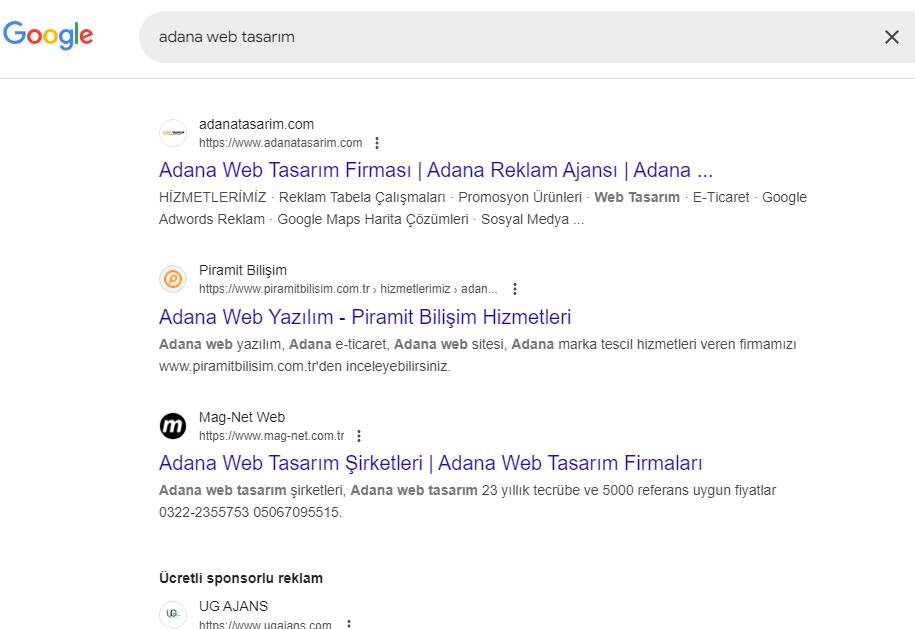Click the UG AJANS sponsored site name
The width and height of the screenshot is (915, 629).
tap(233, 606)
